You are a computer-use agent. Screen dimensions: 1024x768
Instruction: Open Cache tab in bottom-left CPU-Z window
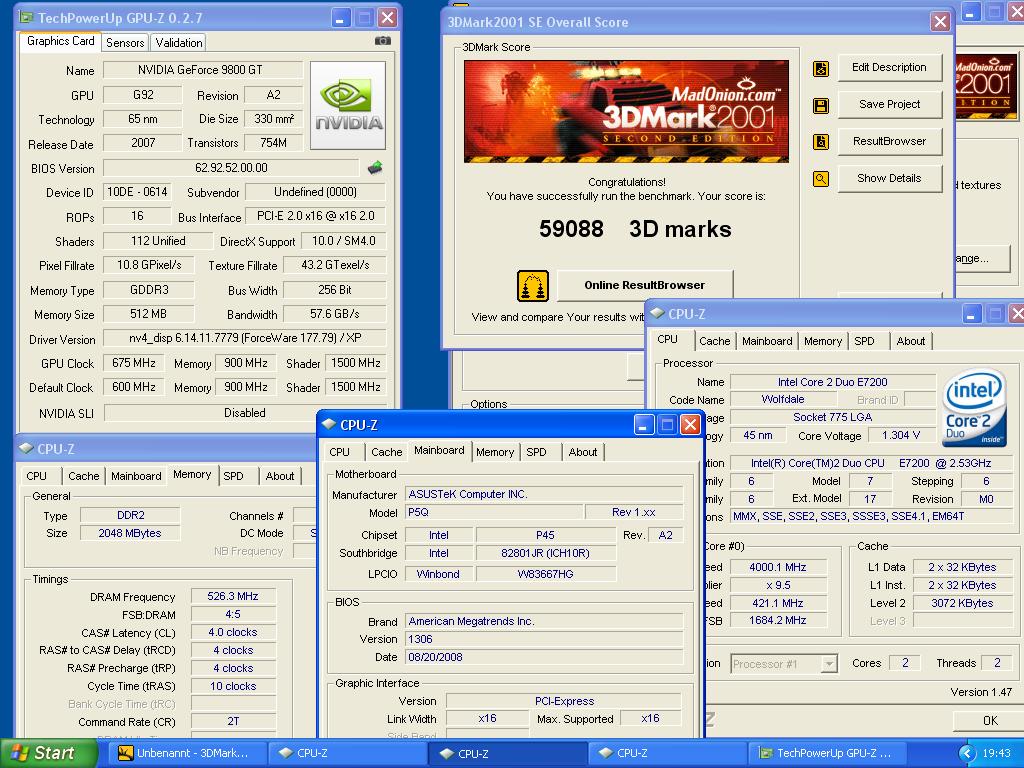[84, 476]
